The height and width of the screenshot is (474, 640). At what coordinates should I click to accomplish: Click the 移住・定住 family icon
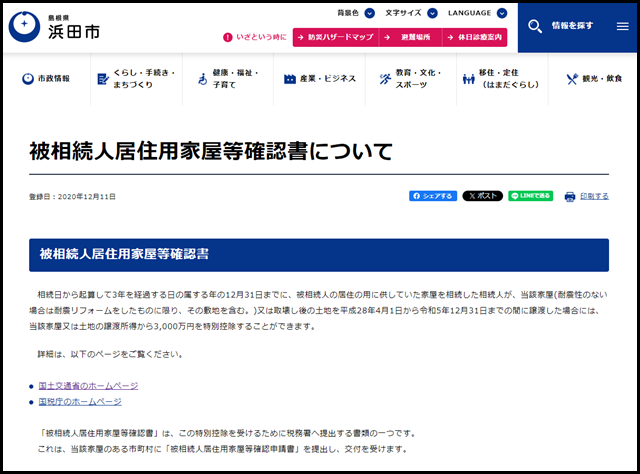[469, 79]
